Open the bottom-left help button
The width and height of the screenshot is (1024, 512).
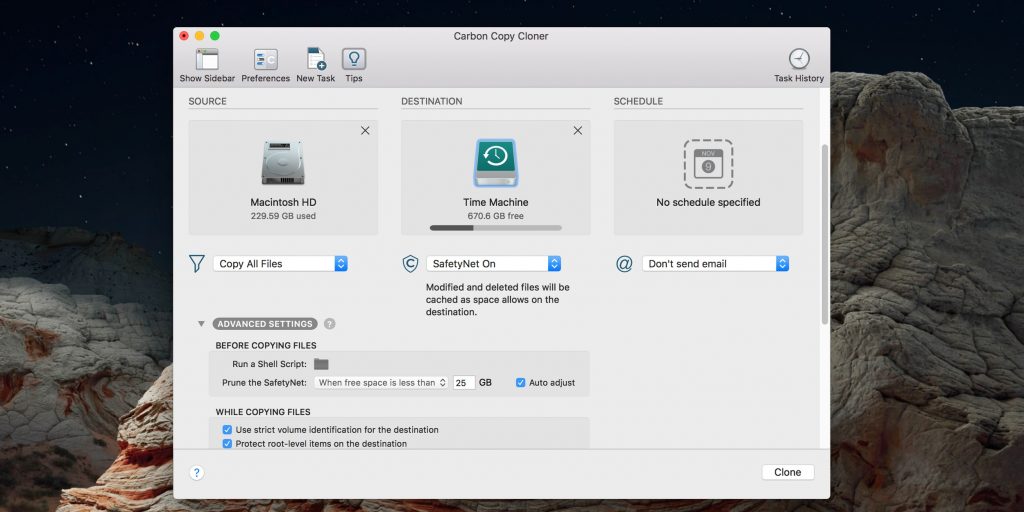[x=197, y=473]
